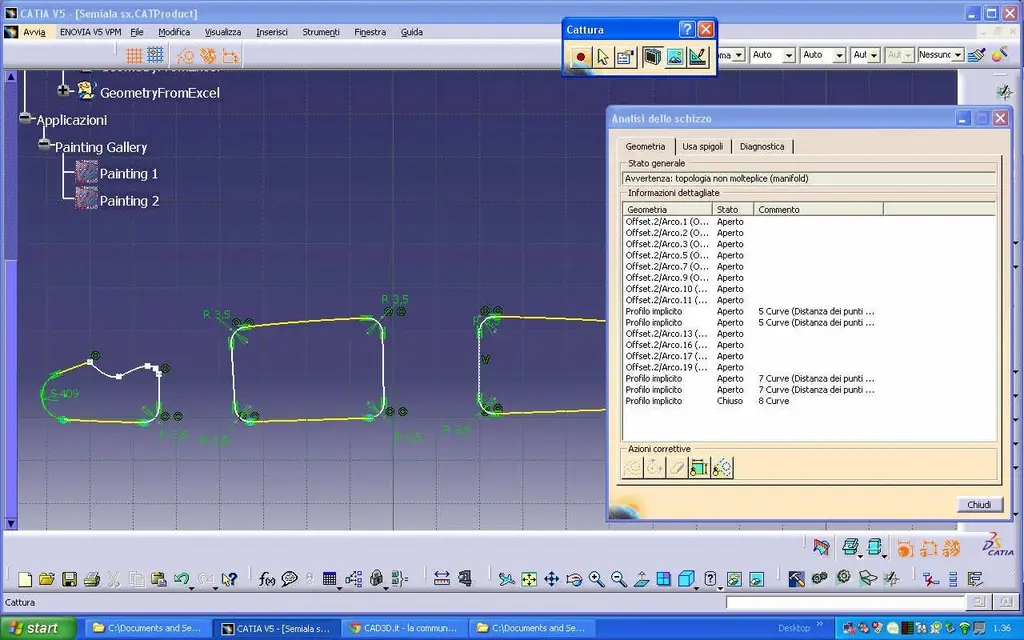Screen dimensions: 1024x640
Task: Click the last corrective action icon
Action: point(722,468)
